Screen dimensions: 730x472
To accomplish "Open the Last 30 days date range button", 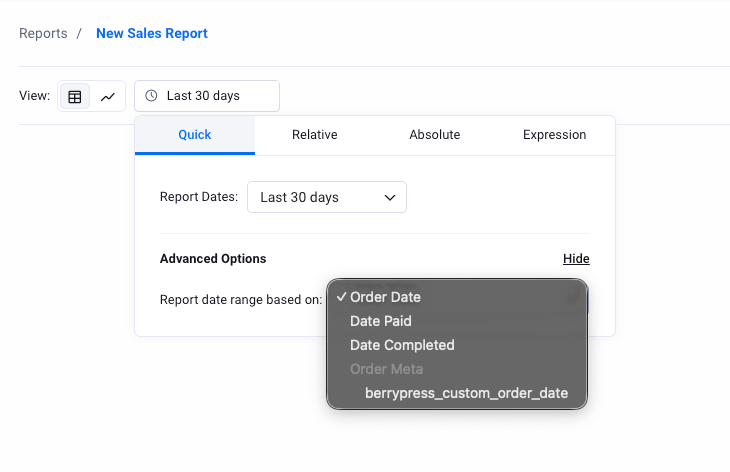I will 207,96.
